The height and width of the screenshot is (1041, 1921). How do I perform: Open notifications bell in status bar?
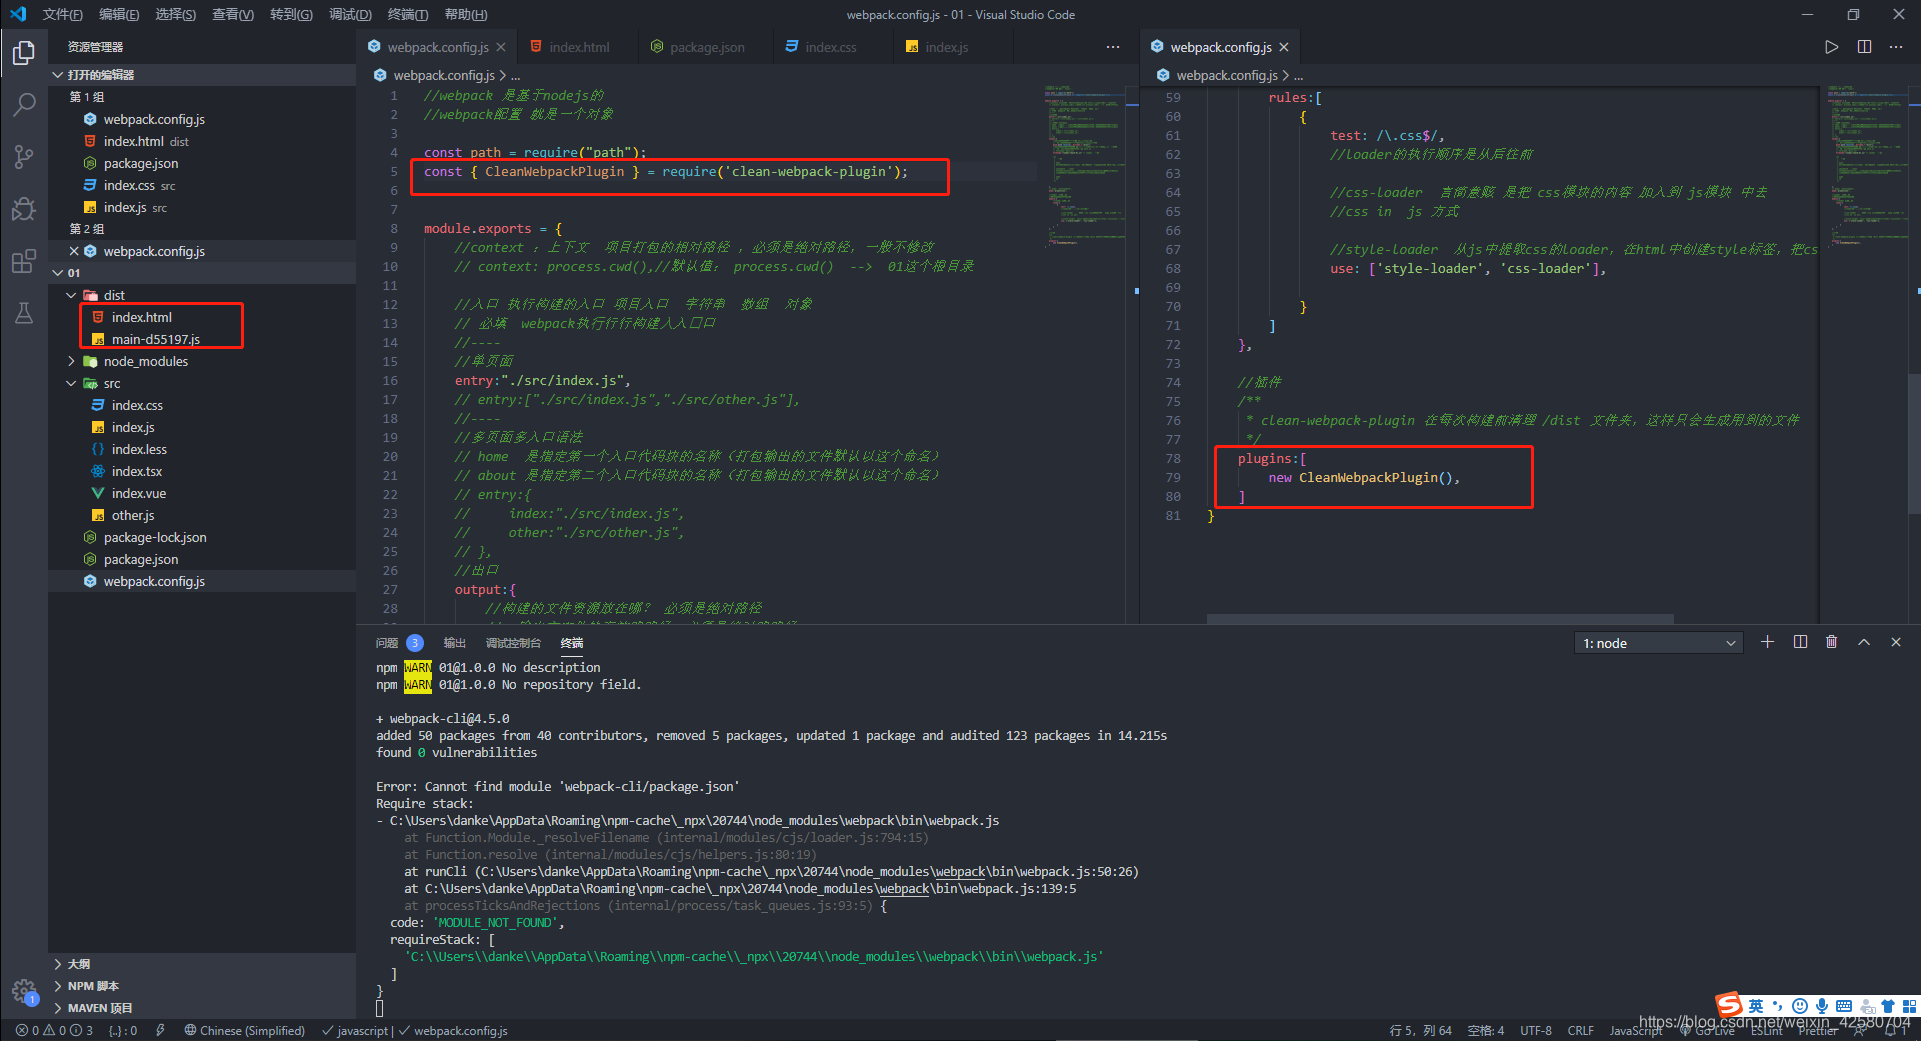[x=1892, y=1030]
